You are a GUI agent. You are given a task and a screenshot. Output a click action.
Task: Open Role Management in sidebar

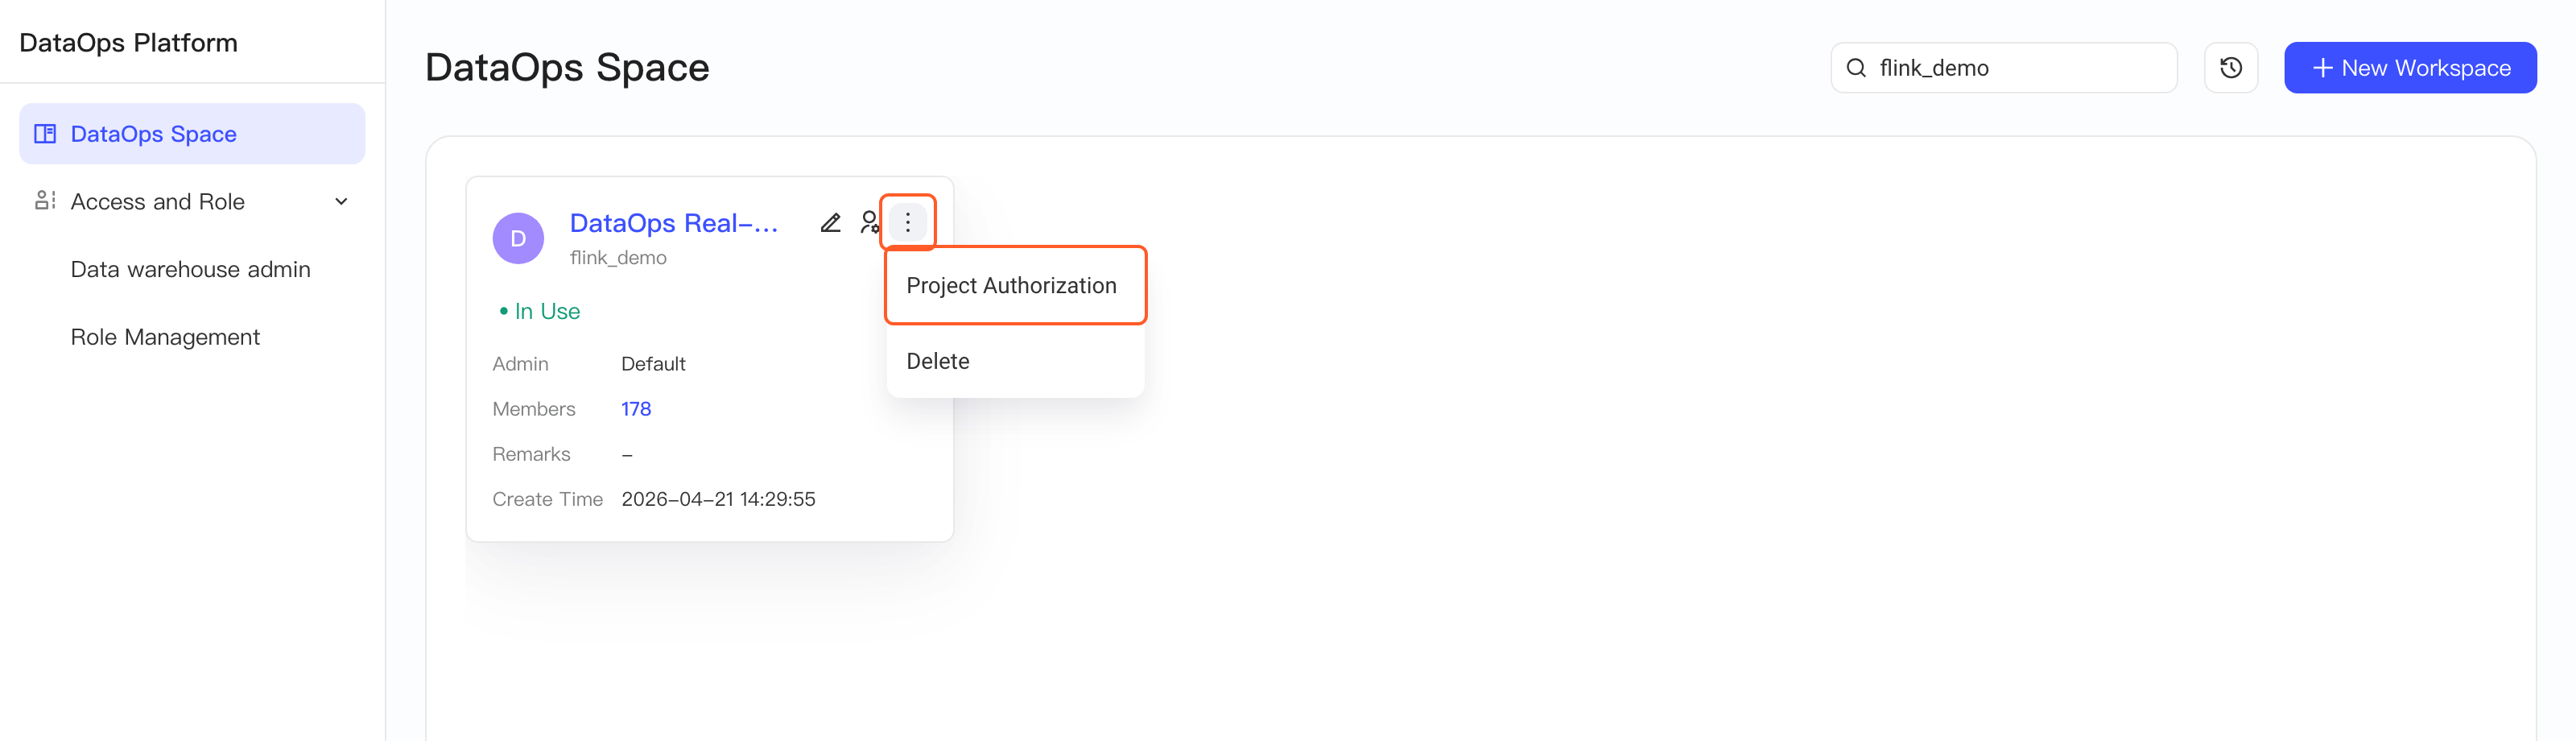click(x=165, y=337)
